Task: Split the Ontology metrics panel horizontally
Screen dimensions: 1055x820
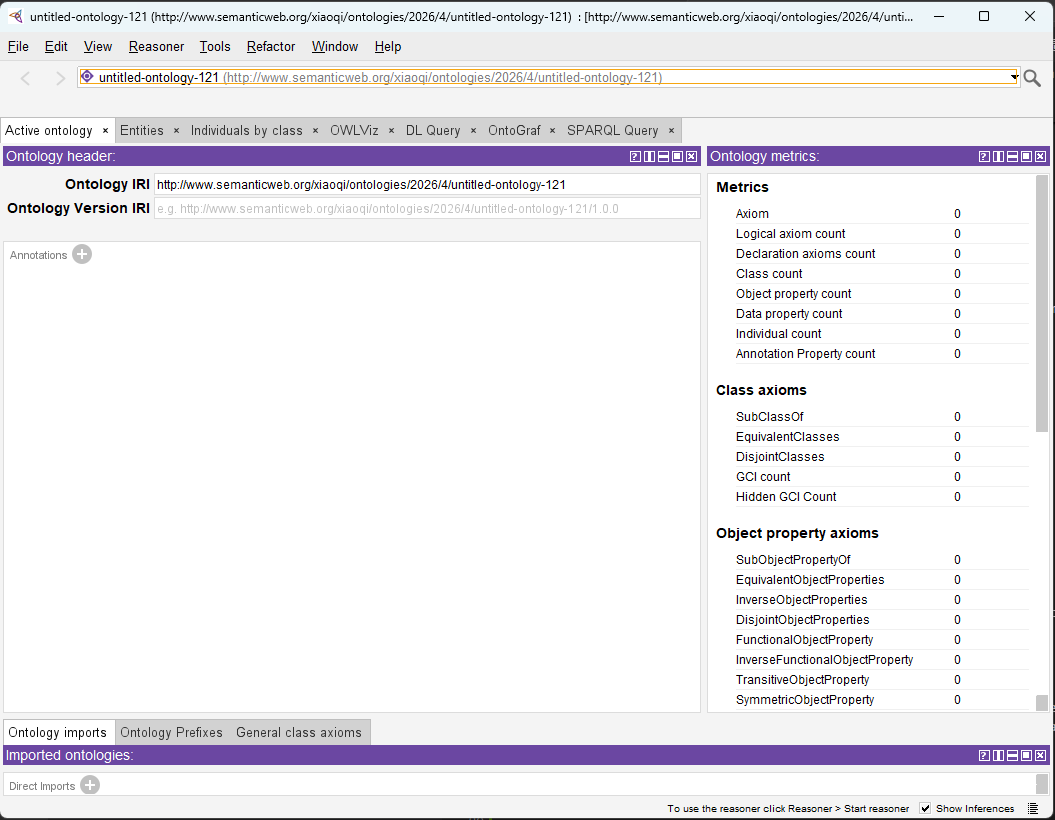Action: pos(1013,156)
